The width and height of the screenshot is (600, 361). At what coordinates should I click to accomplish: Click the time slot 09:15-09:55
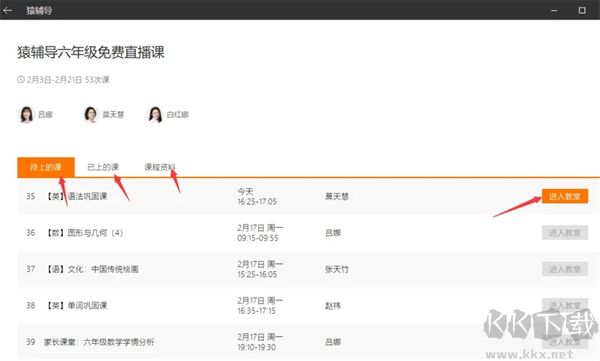coord(258,238)
